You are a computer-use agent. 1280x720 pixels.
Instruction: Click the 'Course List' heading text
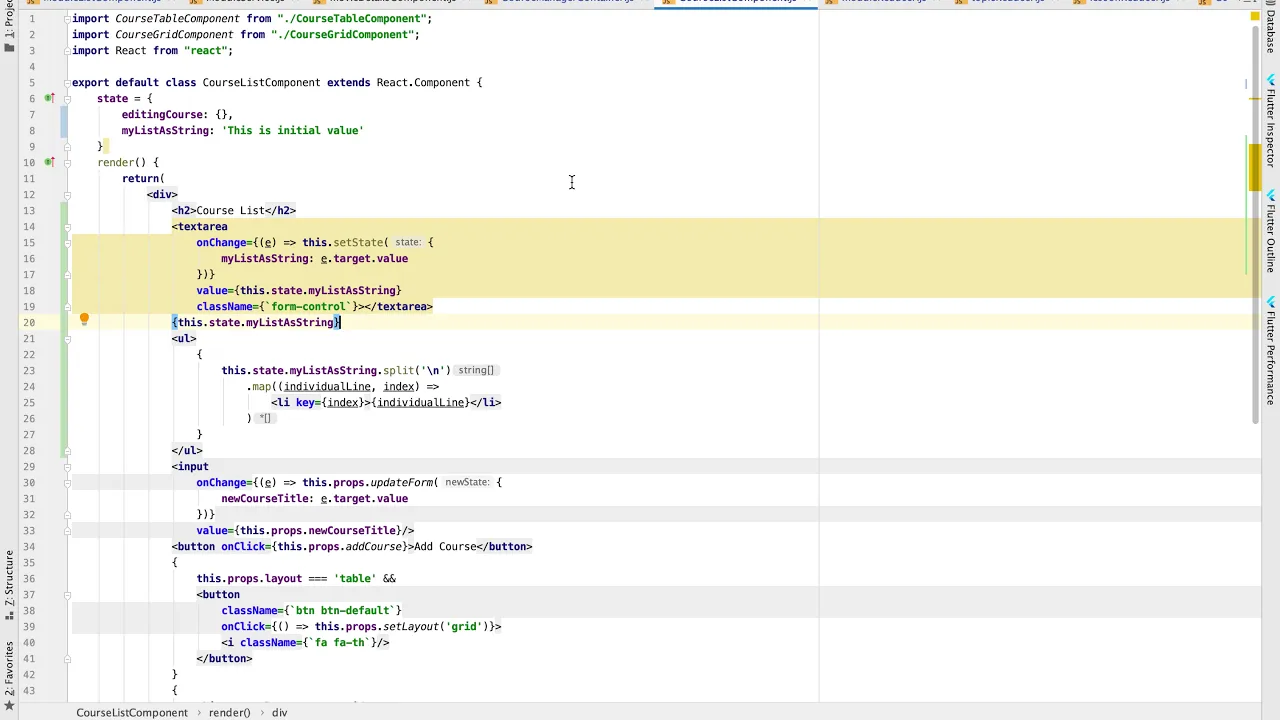(x=230, y=210)
